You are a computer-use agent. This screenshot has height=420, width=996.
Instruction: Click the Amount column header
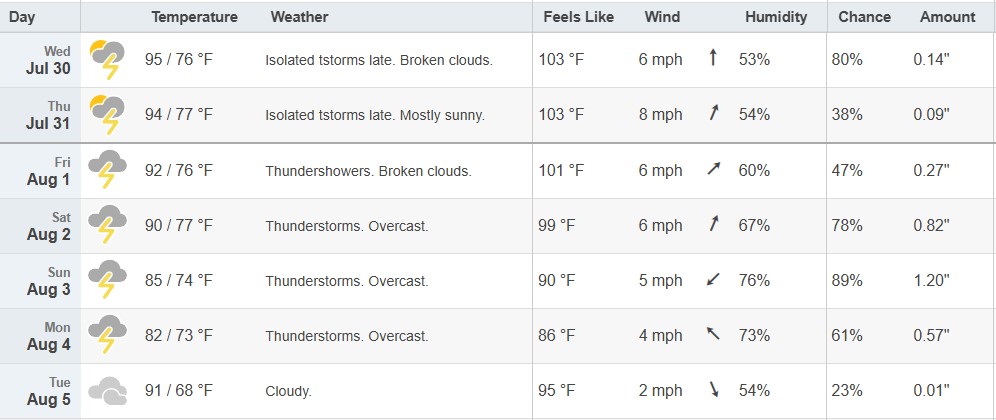[948, 17]
